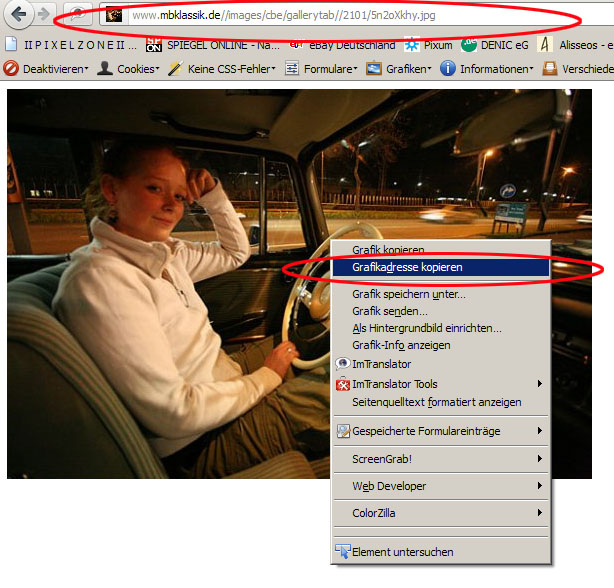Click the Cookies person icon
Image resolution: width=614 pixels, height=588 pixels.
(105, 68)
